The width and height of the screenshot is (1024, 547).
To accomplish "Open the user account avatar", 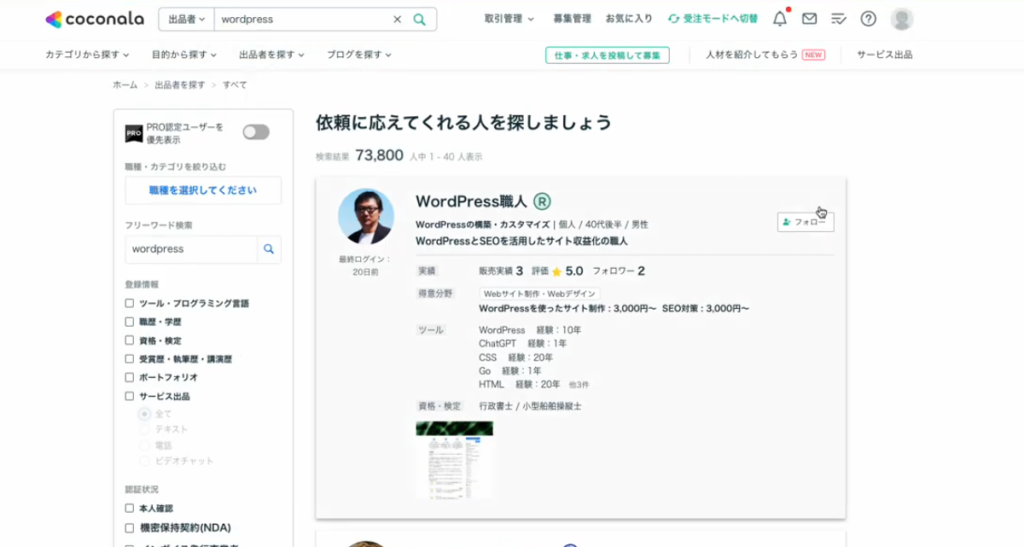I will [902, 19].
